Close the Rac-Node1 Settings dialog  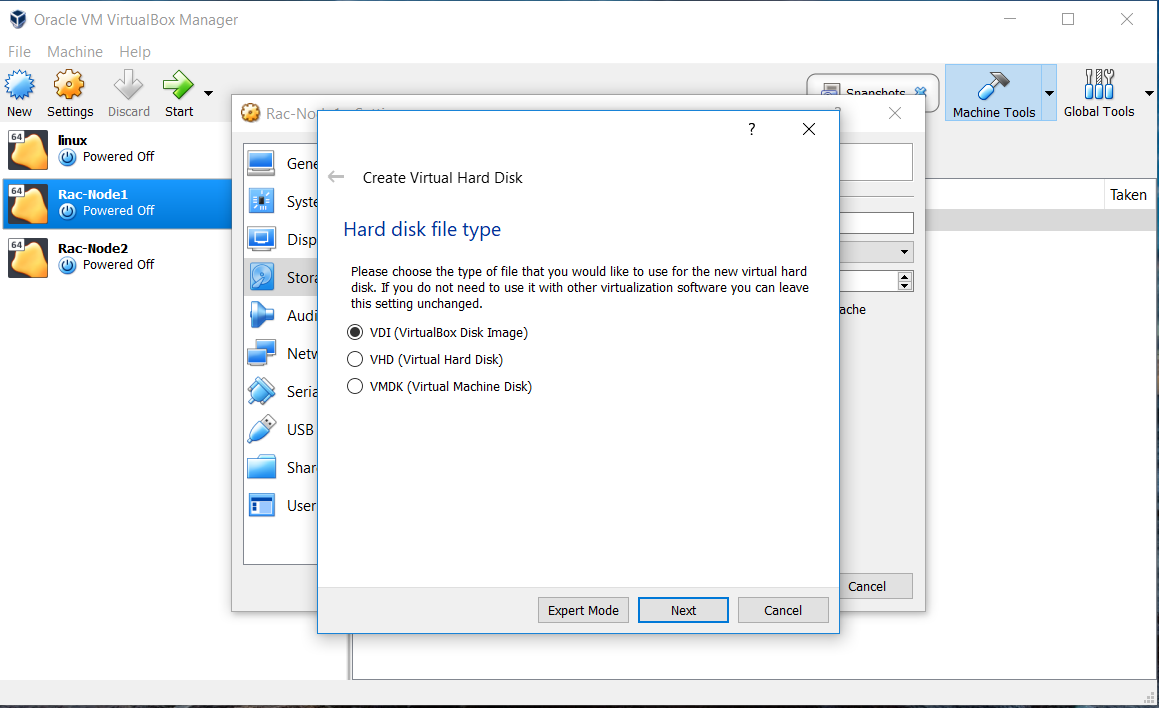pos(894,113)
